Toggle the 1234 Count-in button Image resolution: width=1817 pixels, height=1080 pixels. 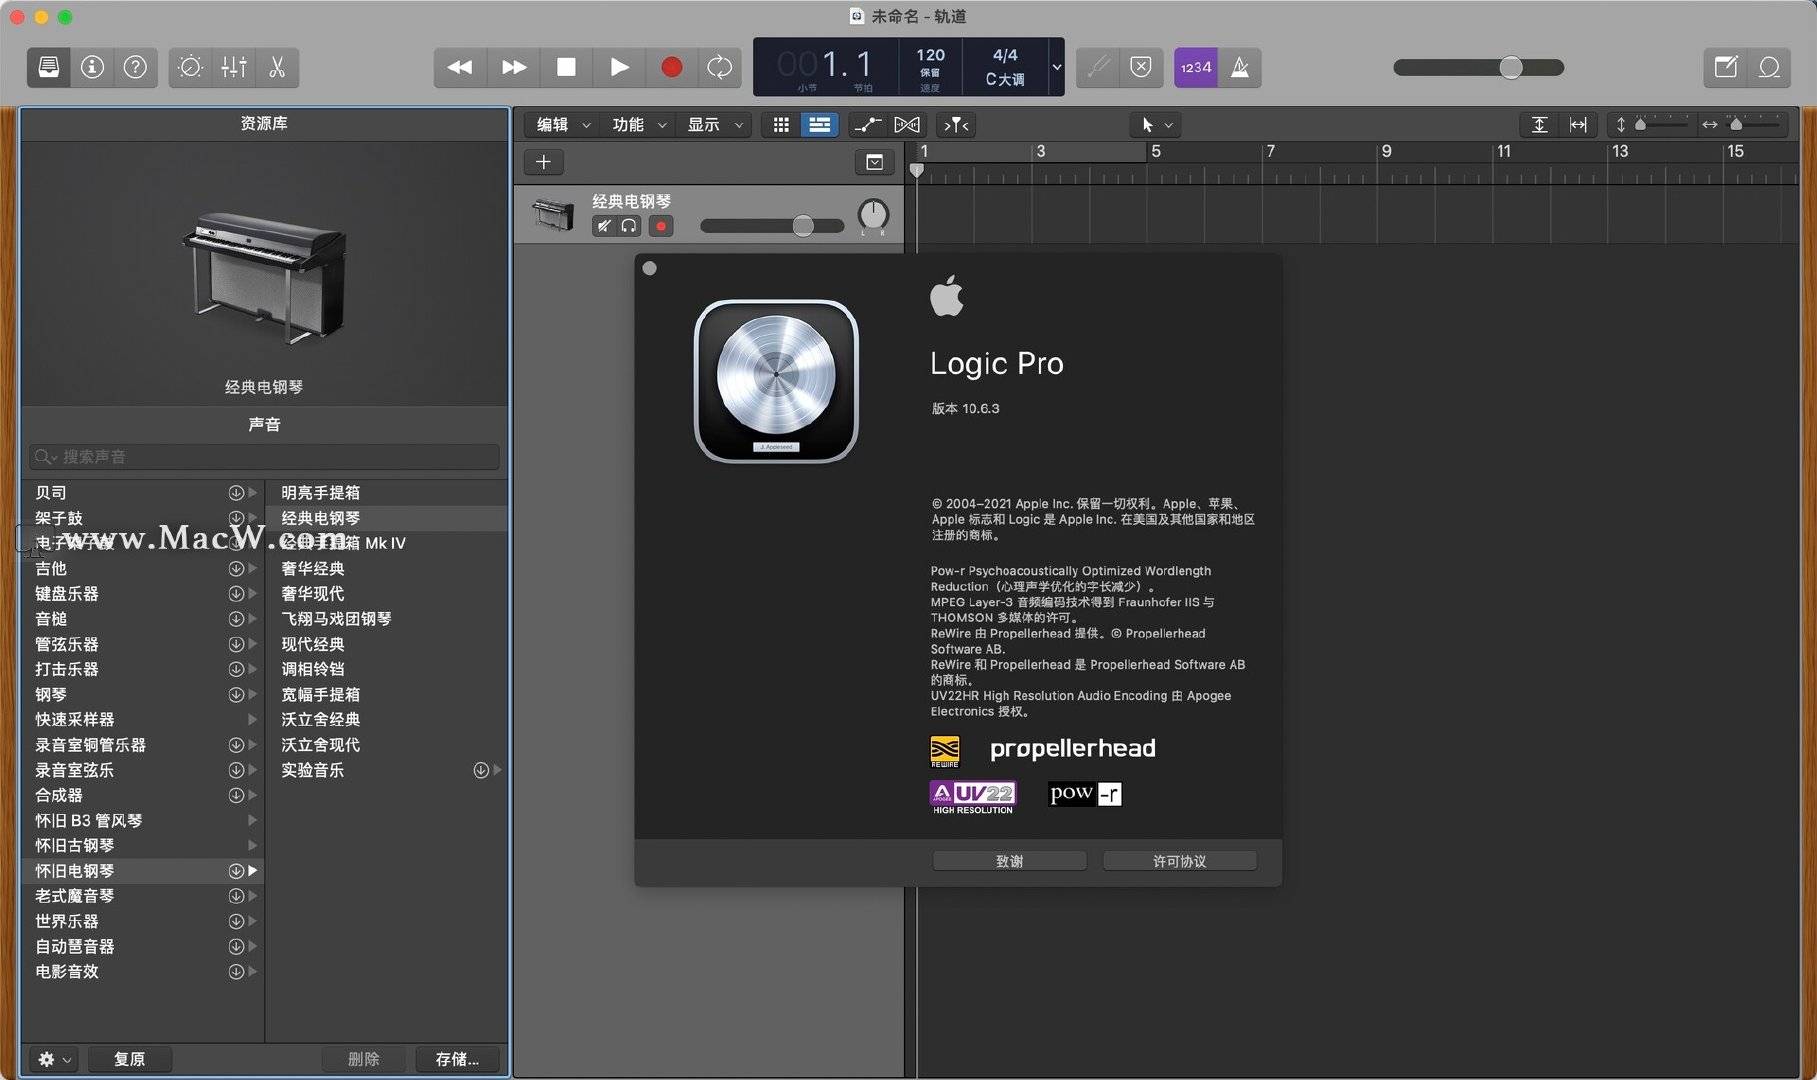tap(1195, 67)
